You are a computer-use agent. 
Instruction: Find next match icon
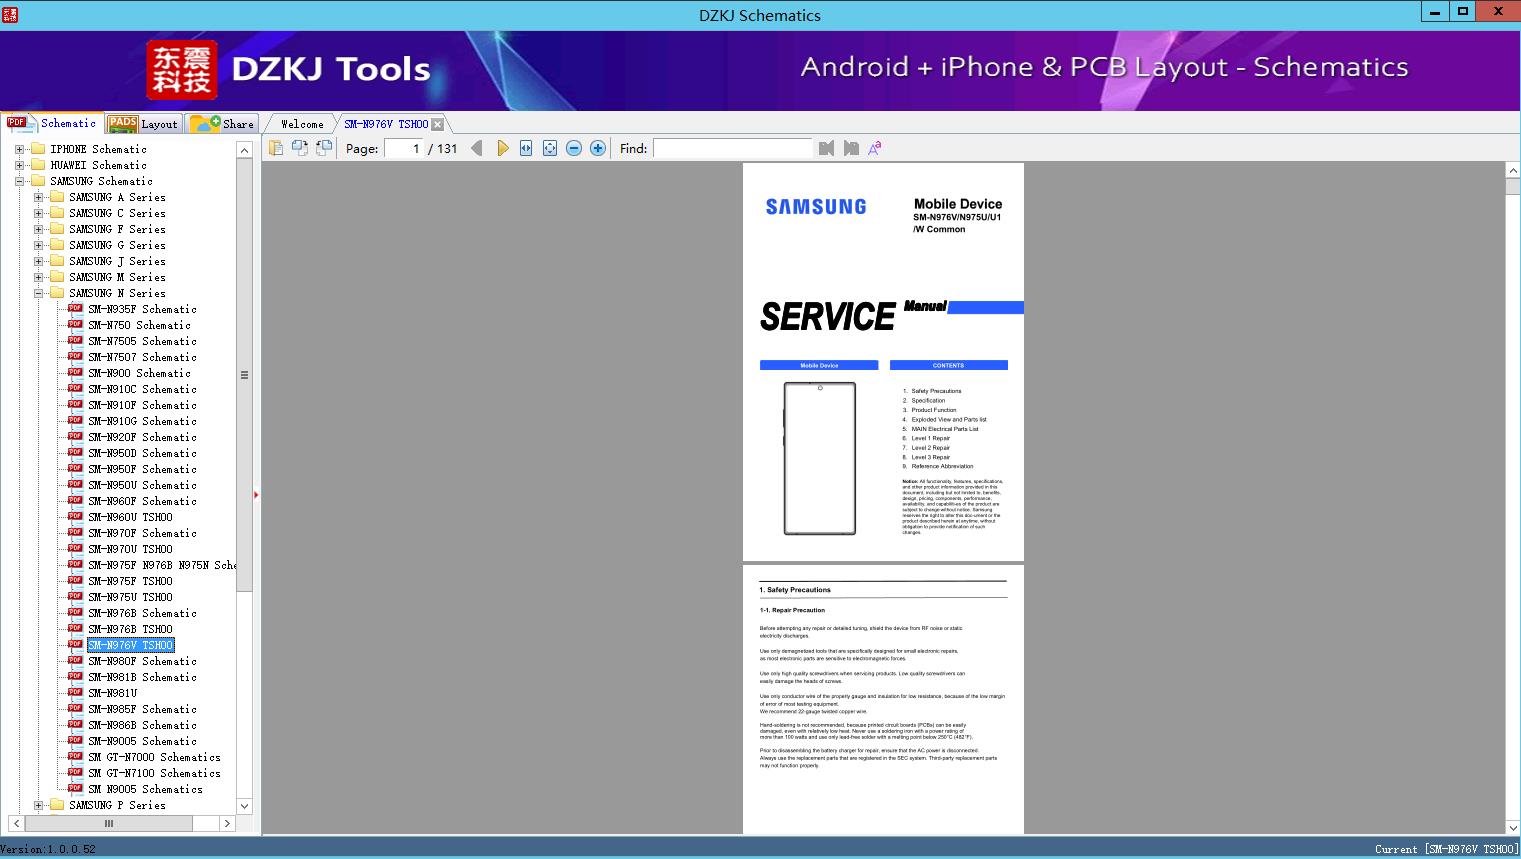coord(851,148)
